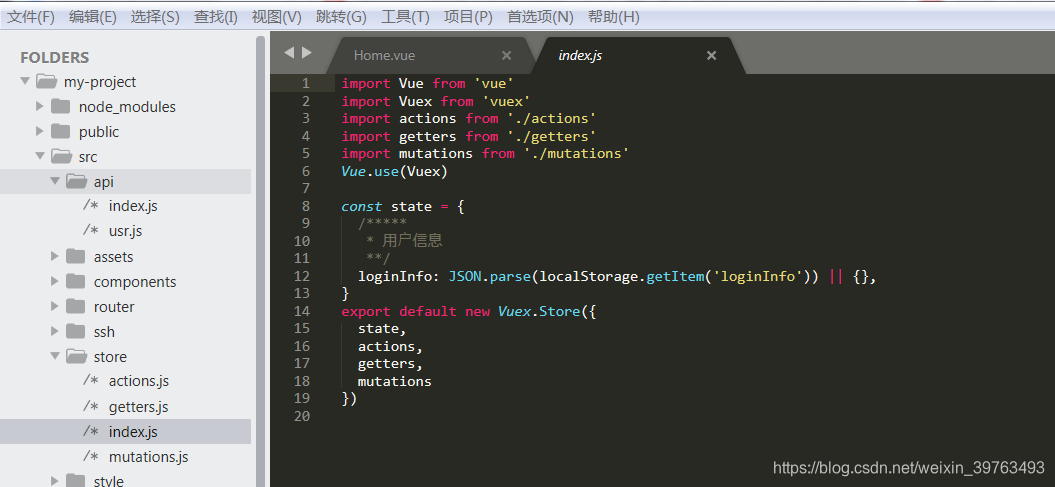Open the 跳转(G) menu
The height and width of the screenshot is (487, 1055).
[x=341, y=17]
